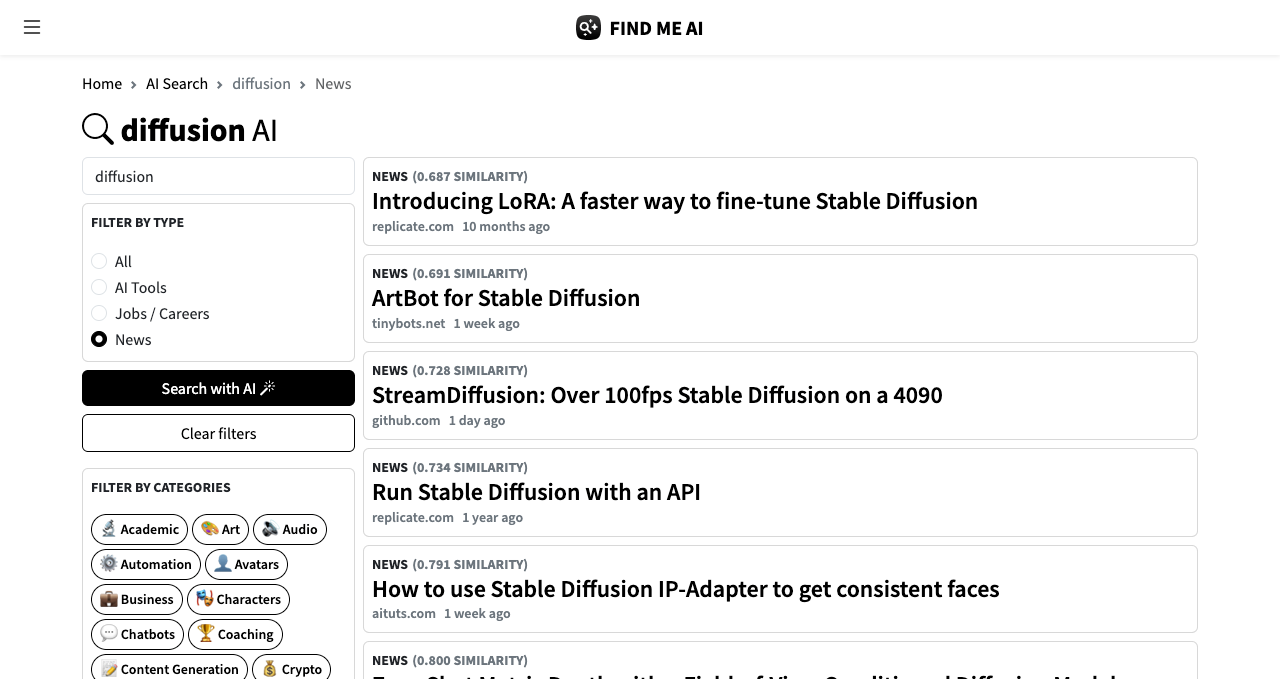Go to Home breadcrumb link
Image resolution: width=1280 pixels, height=679 pixels.
pyautogui.click(x=102, y=84)
